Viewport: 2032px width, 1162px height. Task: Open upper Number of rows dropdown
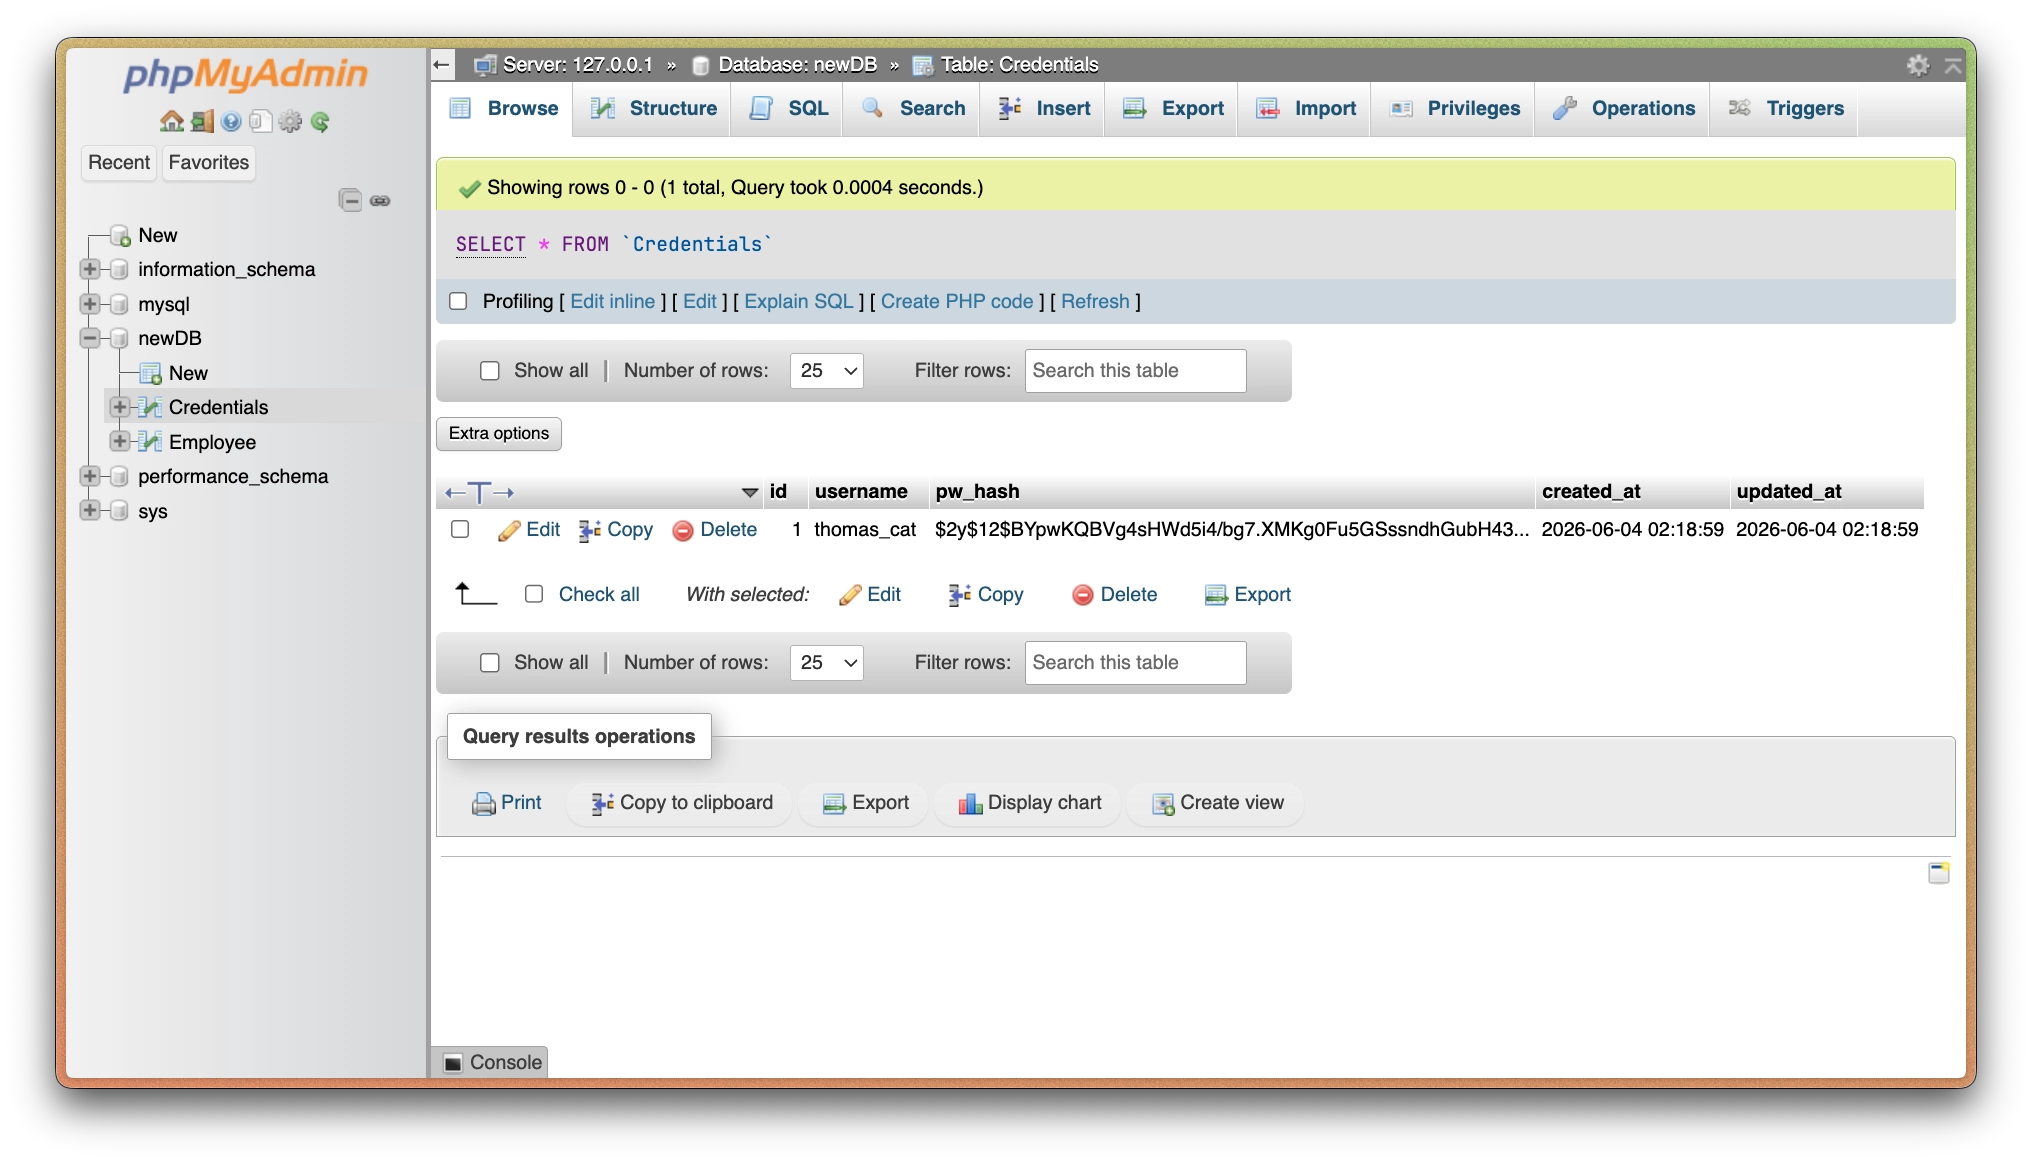pos(827,371)
